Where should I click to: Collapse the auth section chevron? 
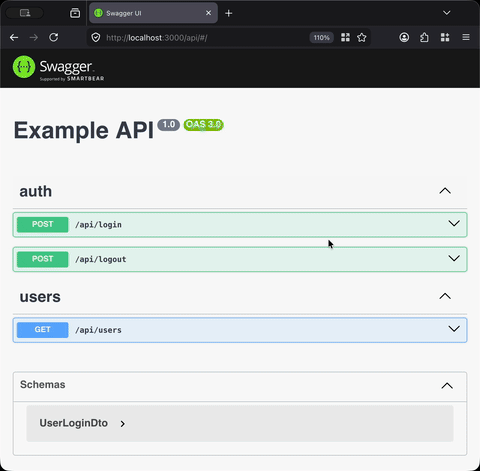(x=445, y=191)
